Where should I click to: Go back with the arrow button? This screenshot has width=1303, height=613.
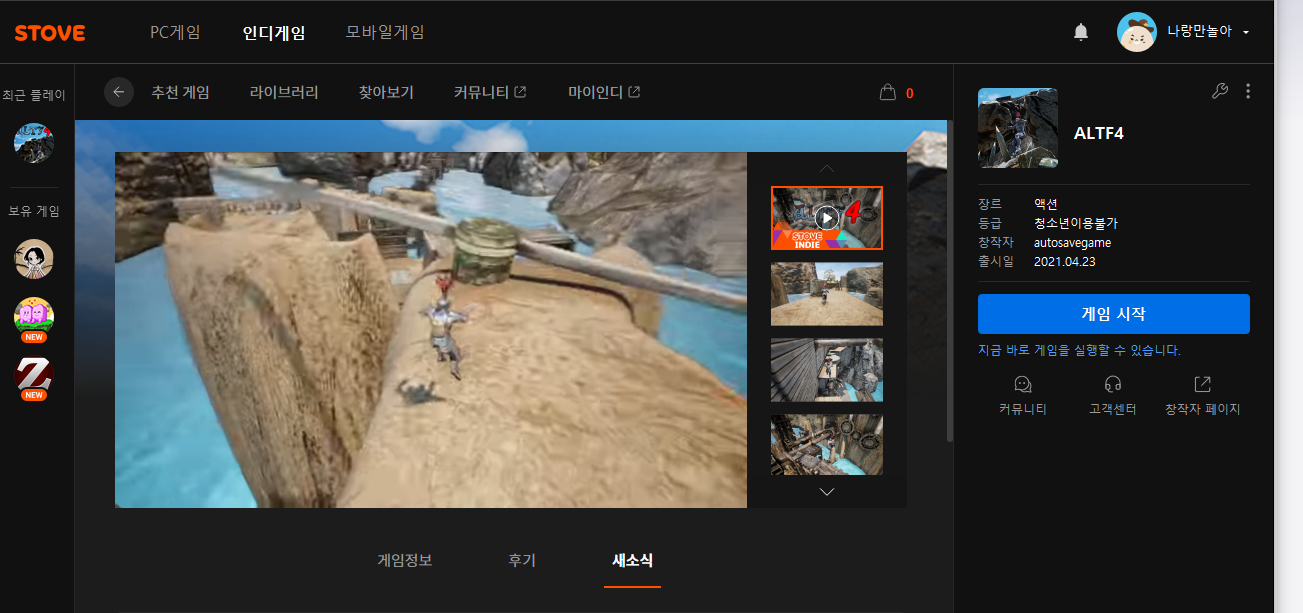point(119,92)
